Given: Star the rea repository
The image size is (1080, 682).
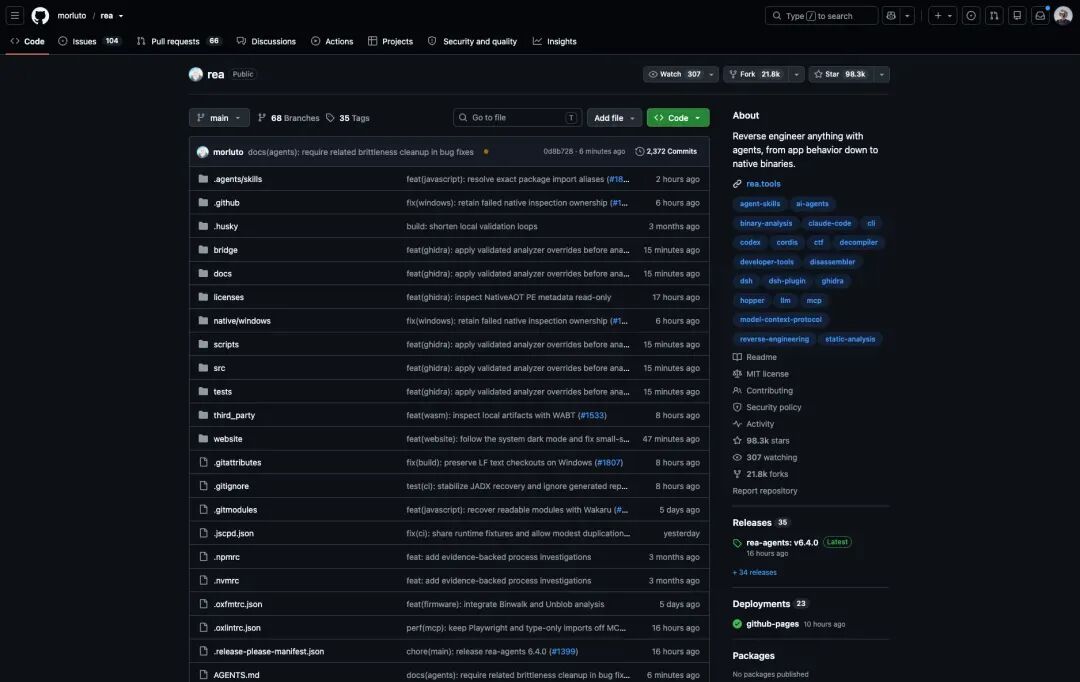Looking at the screenshot, I should click(841, 74).
